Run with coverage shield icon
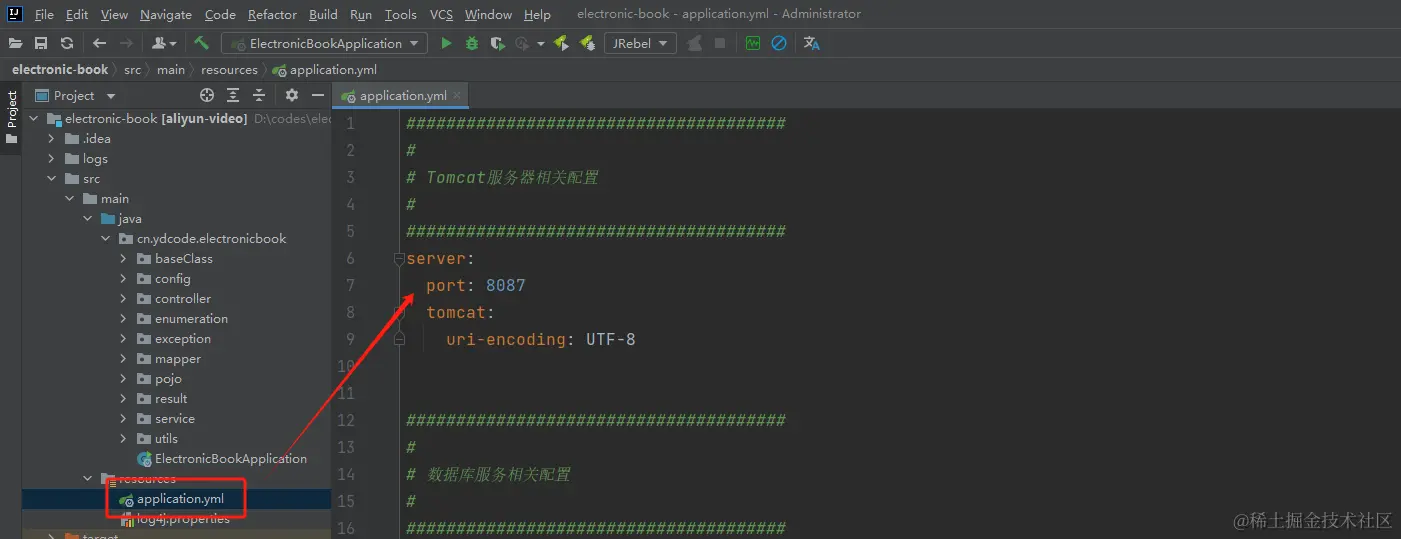 (x=497, y=43)
